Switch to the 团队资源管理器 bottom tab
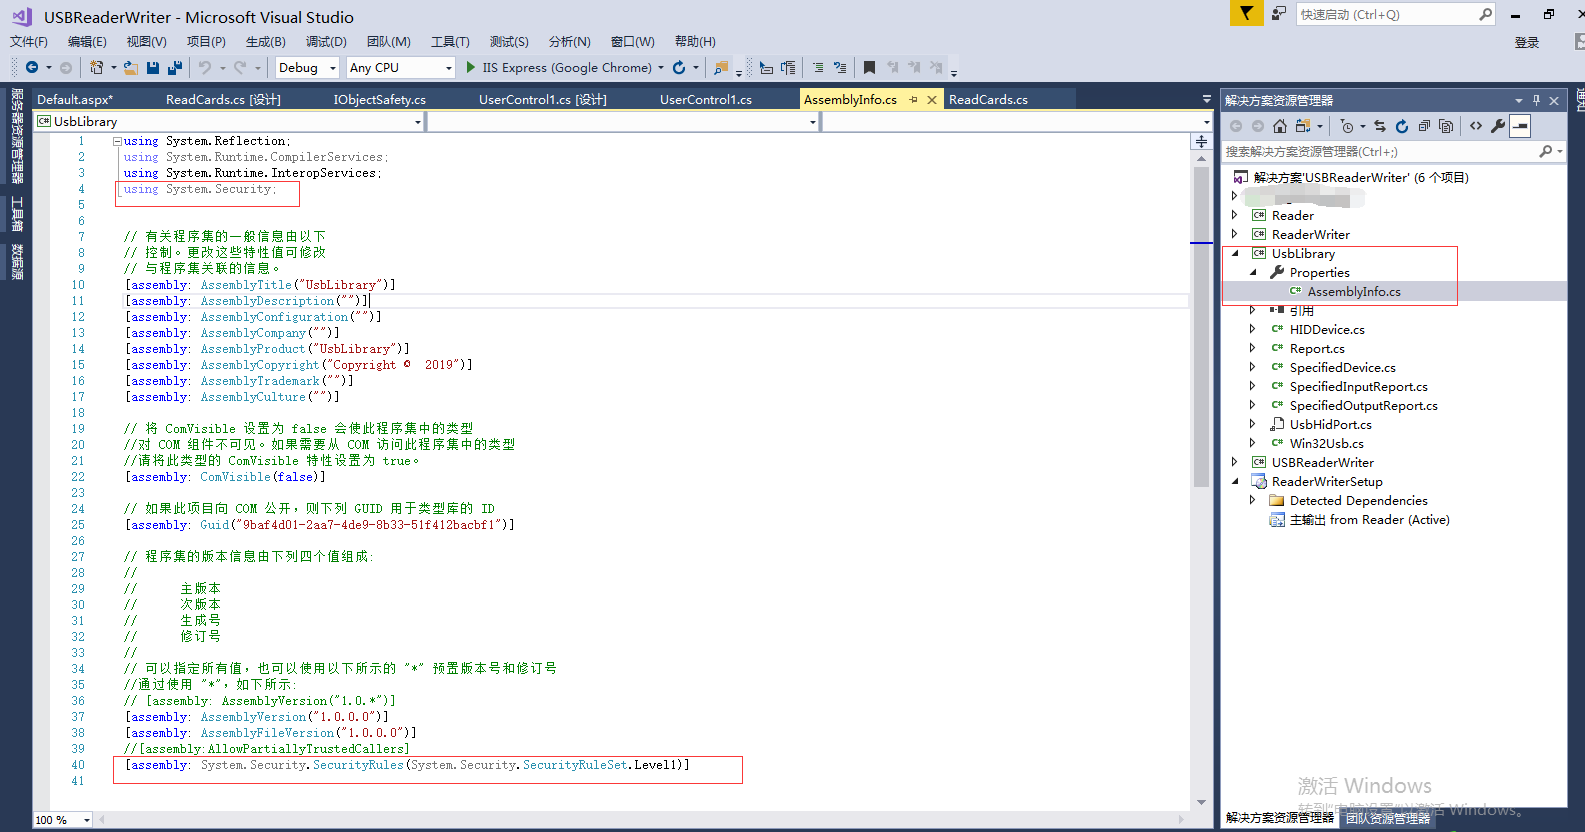1585x832 pixels. coord(1388,818)
